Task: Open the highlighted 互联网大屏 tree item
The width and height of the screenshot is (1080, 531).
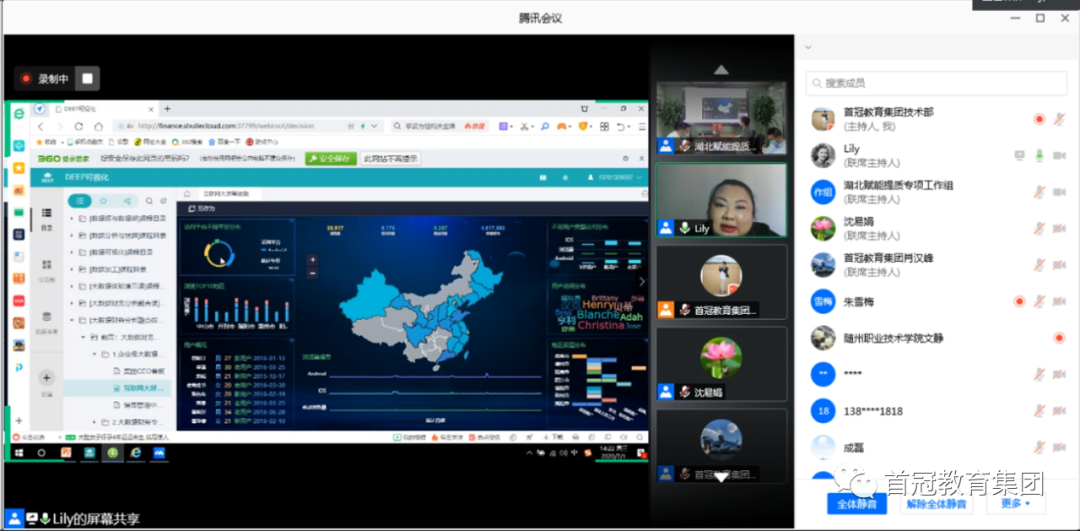Action: tap(117, 388)
